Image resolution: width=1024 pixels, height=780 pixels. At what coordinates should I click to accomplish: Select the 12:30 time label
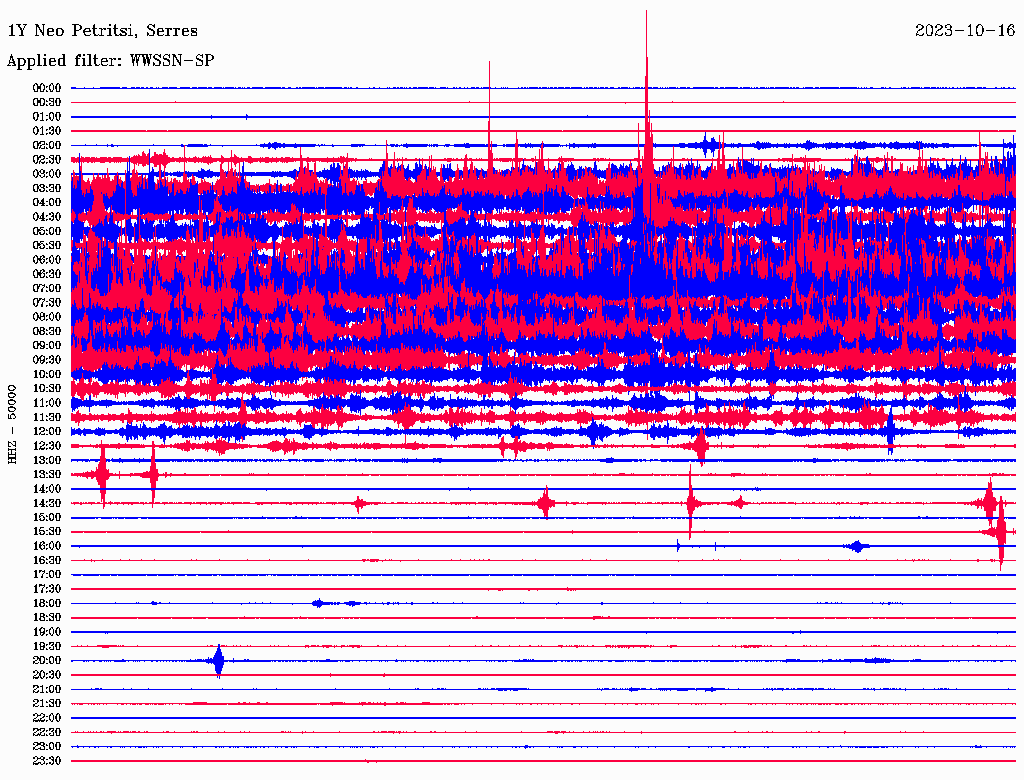point(48,446)
